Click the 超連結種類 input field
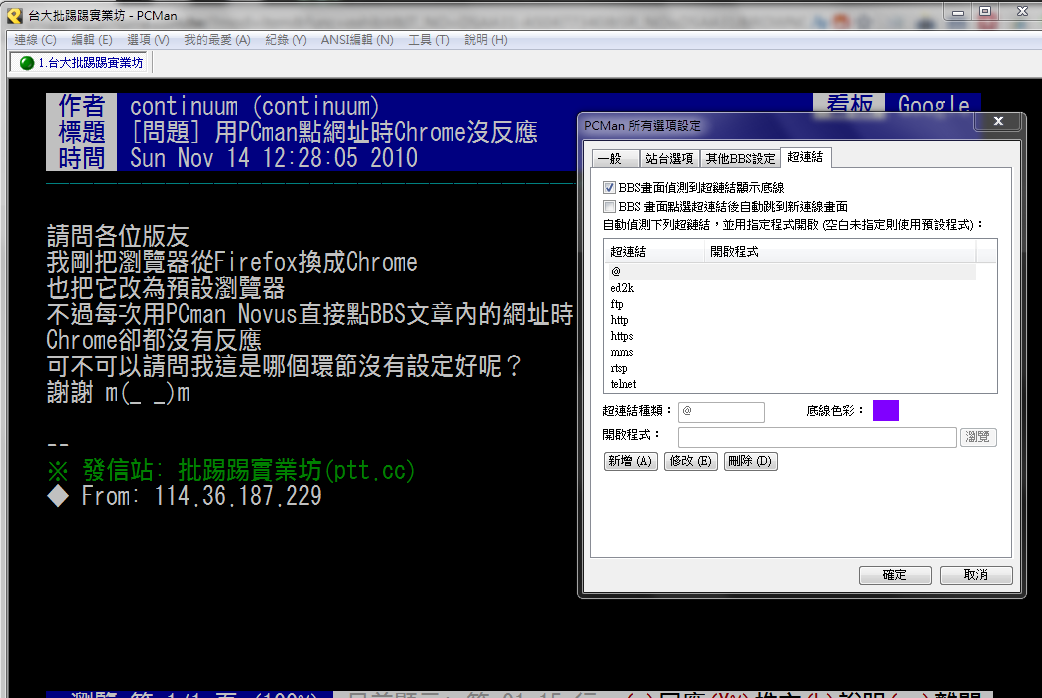Viewport: 1042px width, 698px height. (721, 411)
